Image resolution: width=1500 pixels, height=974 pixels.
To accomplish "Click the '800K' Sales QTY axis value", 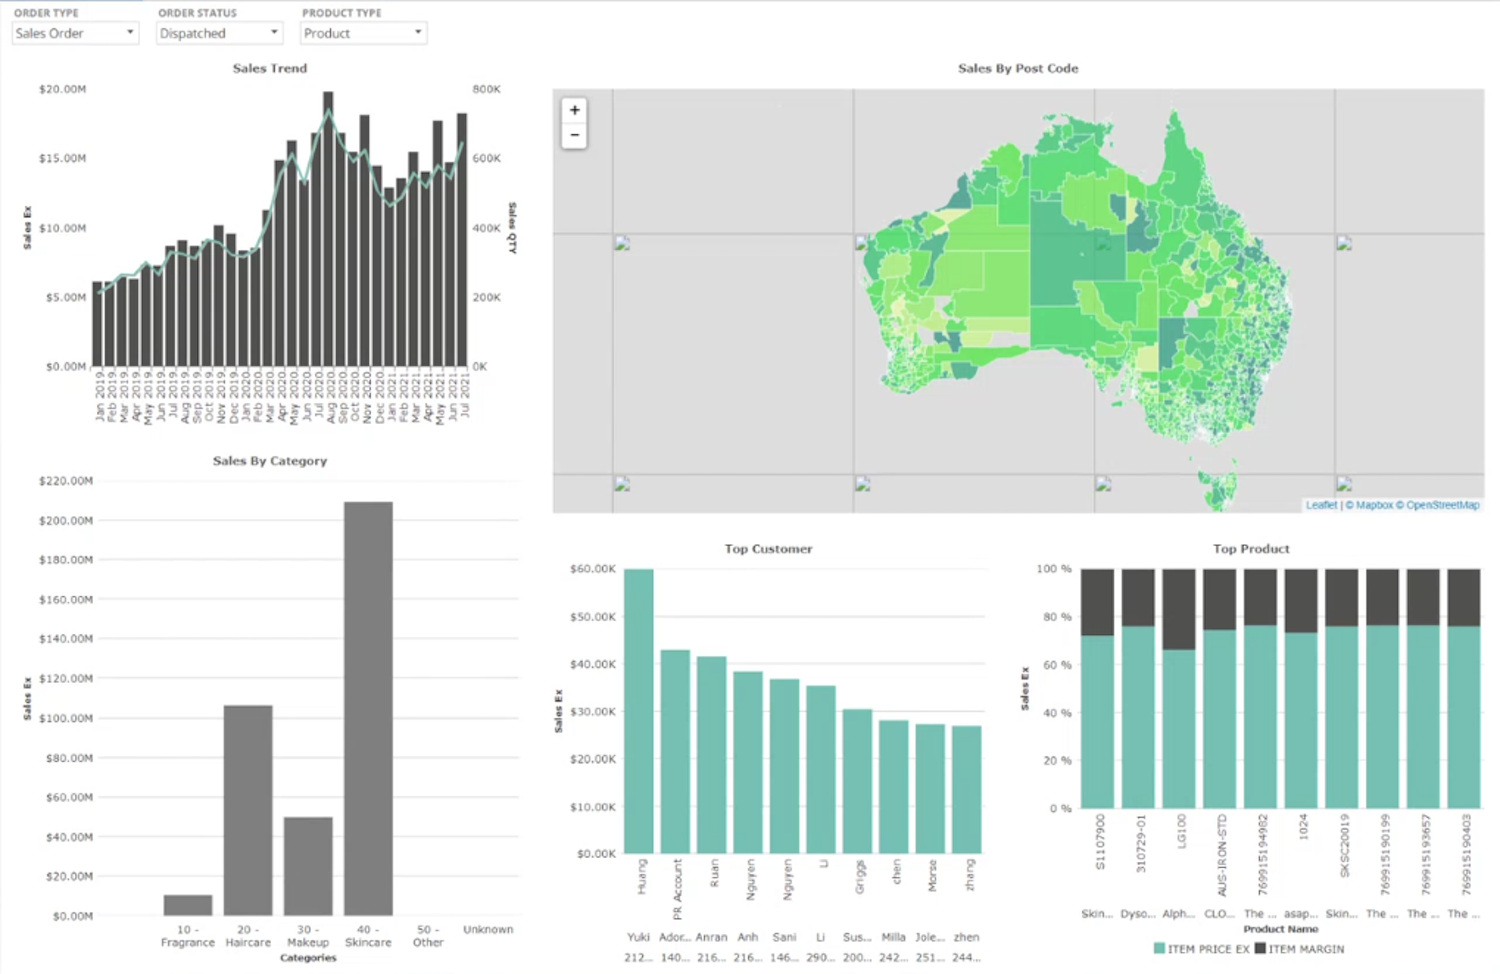I will (487, 89).
